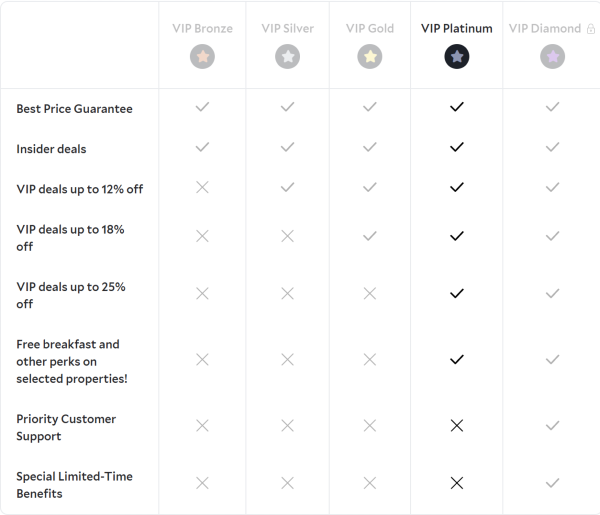Click the lock icon beside VIP Diamond
This screenshot has height=515, width=600.
(591, 29)
